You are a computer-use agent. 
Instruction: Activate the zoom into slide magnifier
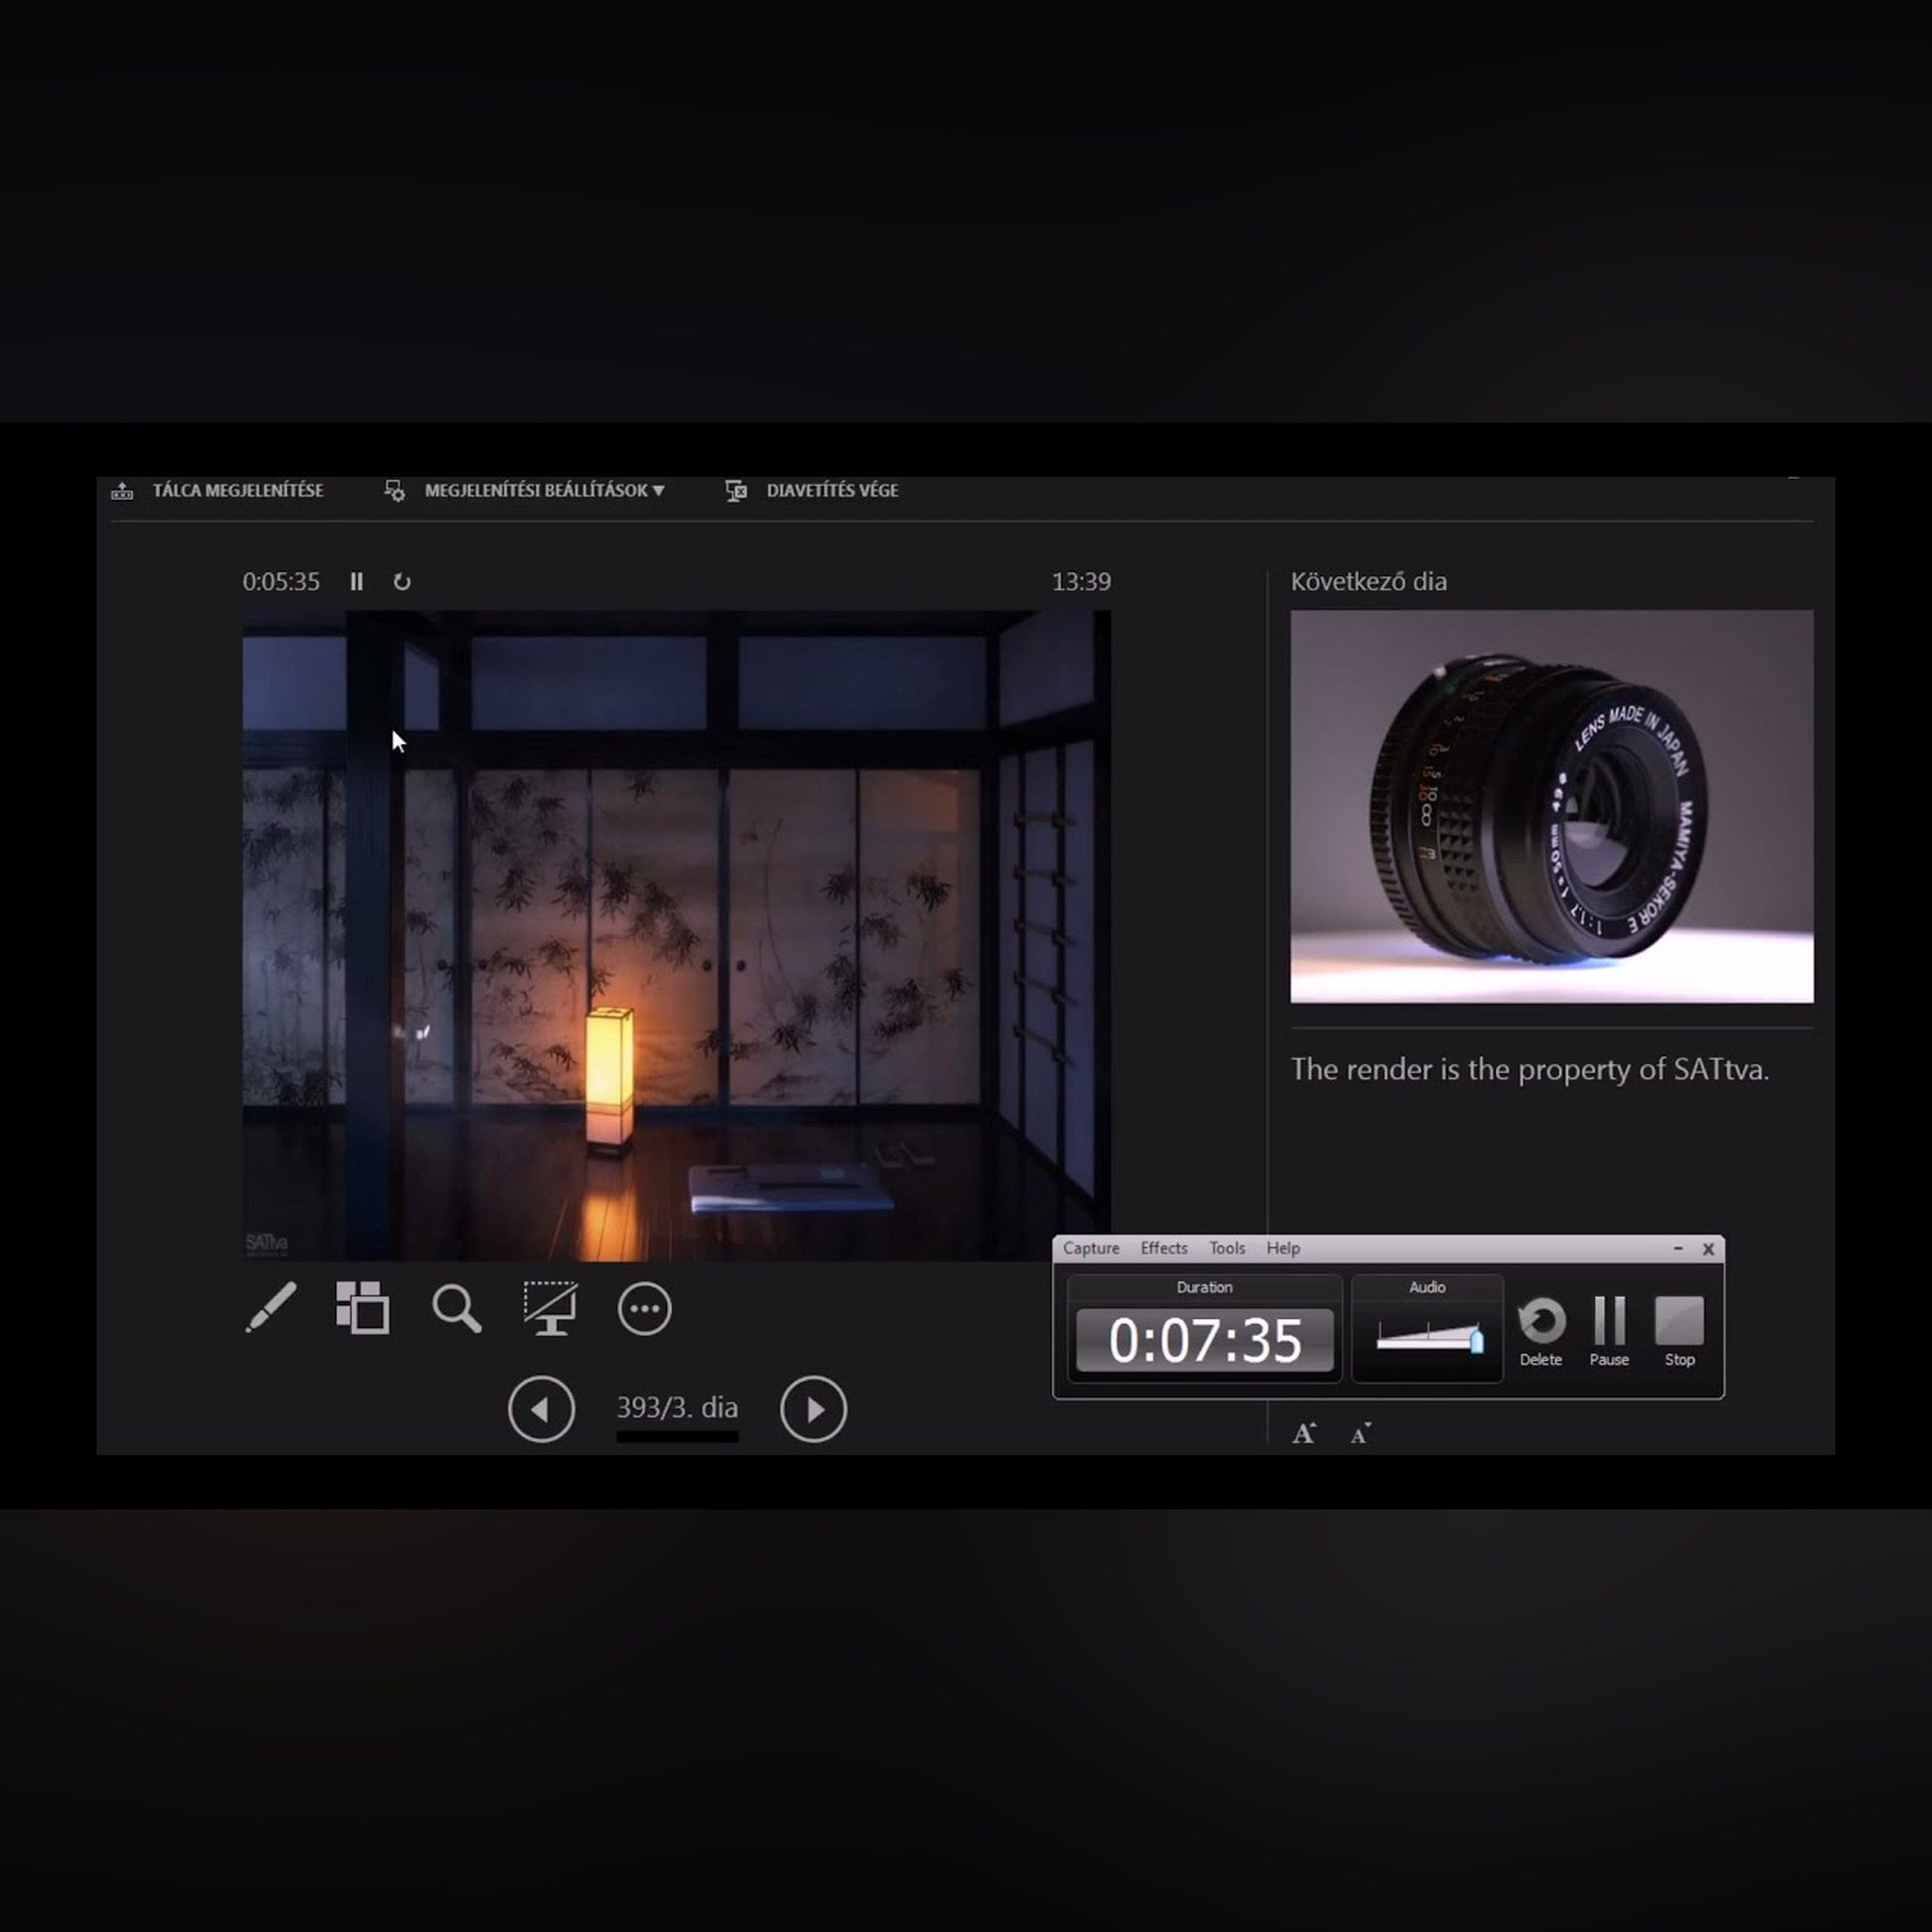[x=456, y=1308]
